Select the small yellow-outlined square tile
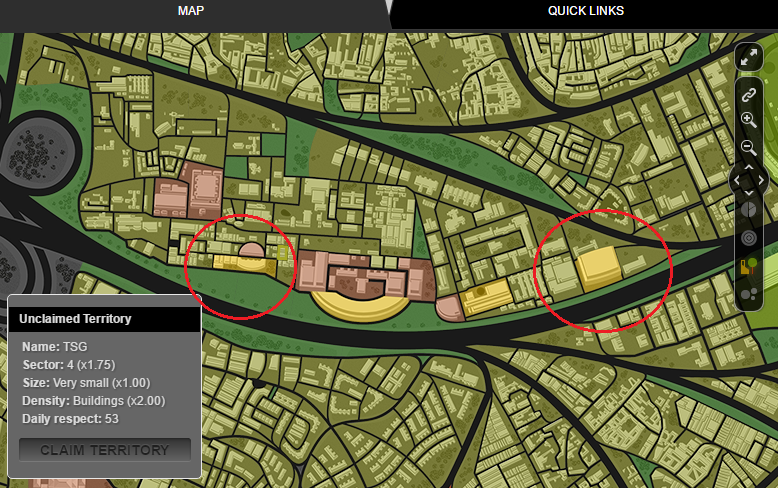778x488 pixels. coord(282,253)
